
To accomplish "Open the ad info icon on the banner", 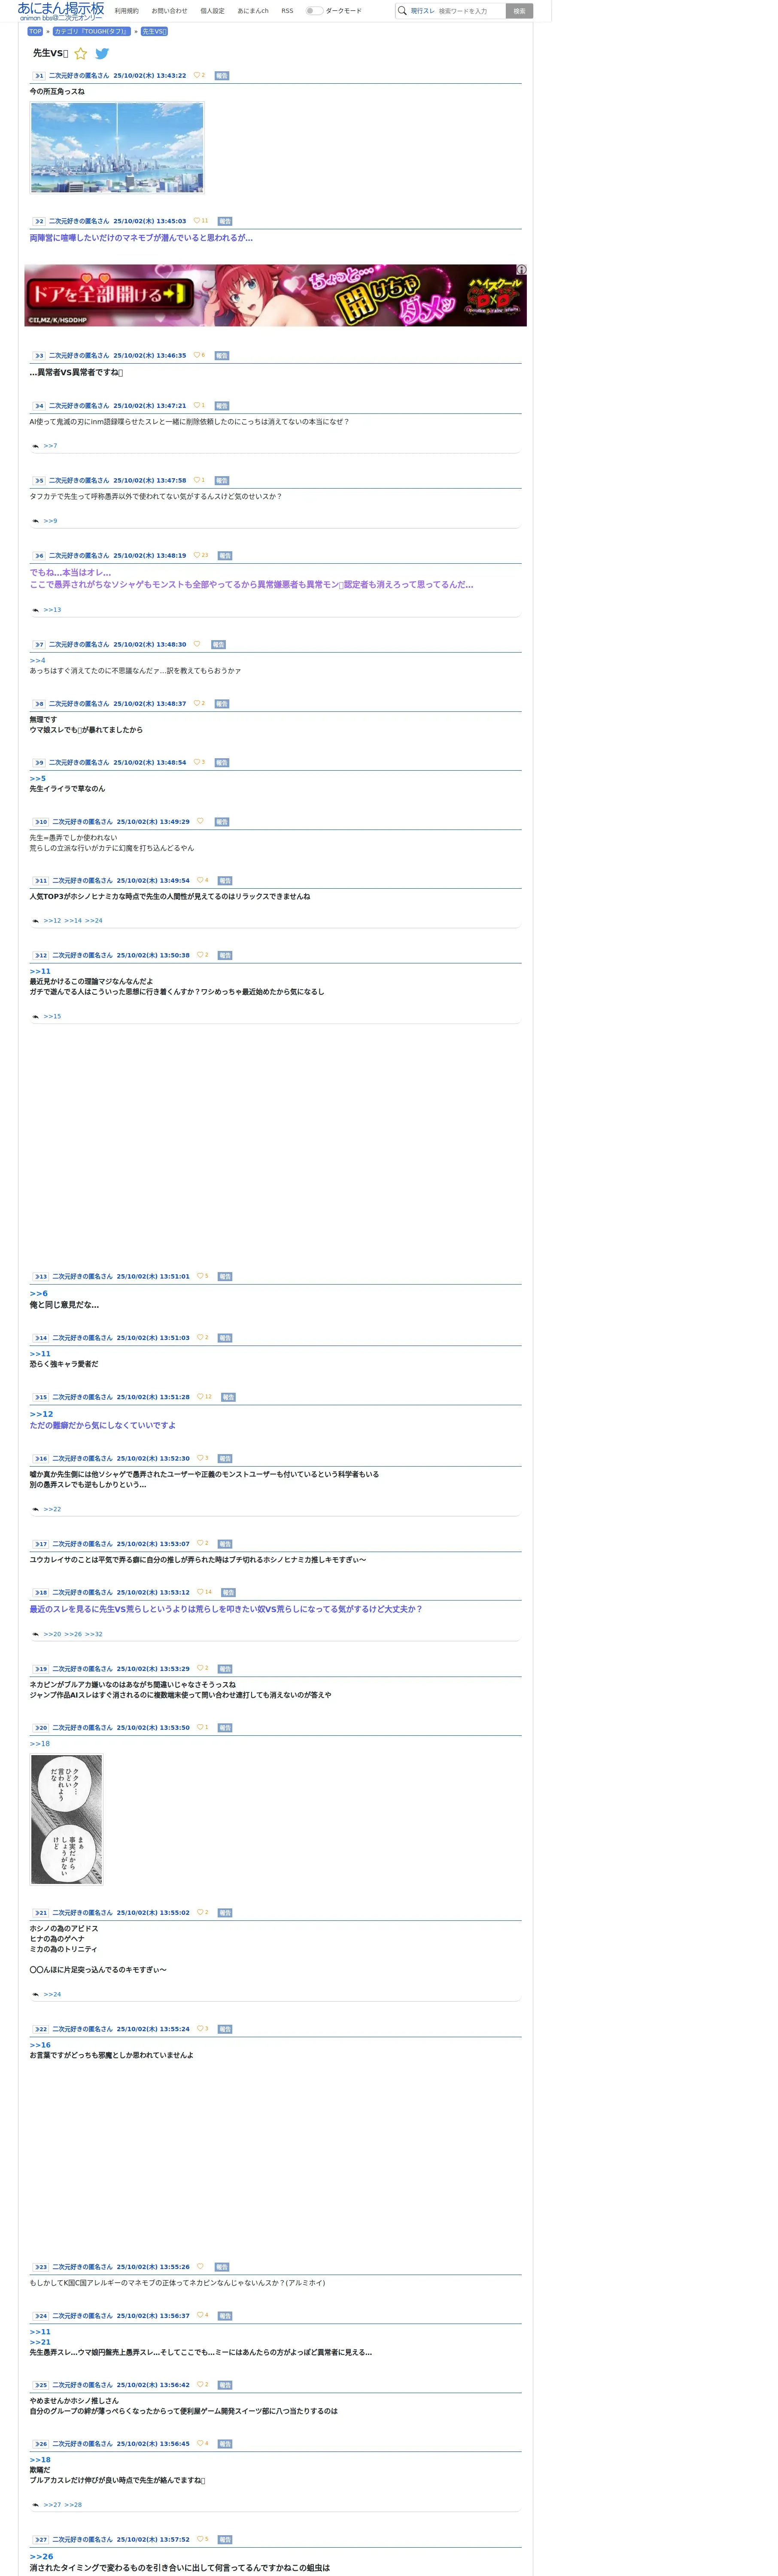I will (521, 270).
